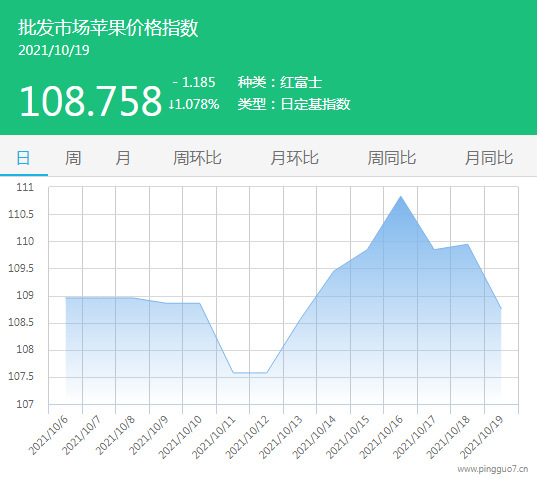
Task: Switch to the 周 weekly tab
Action: click(x=73, y=158)
